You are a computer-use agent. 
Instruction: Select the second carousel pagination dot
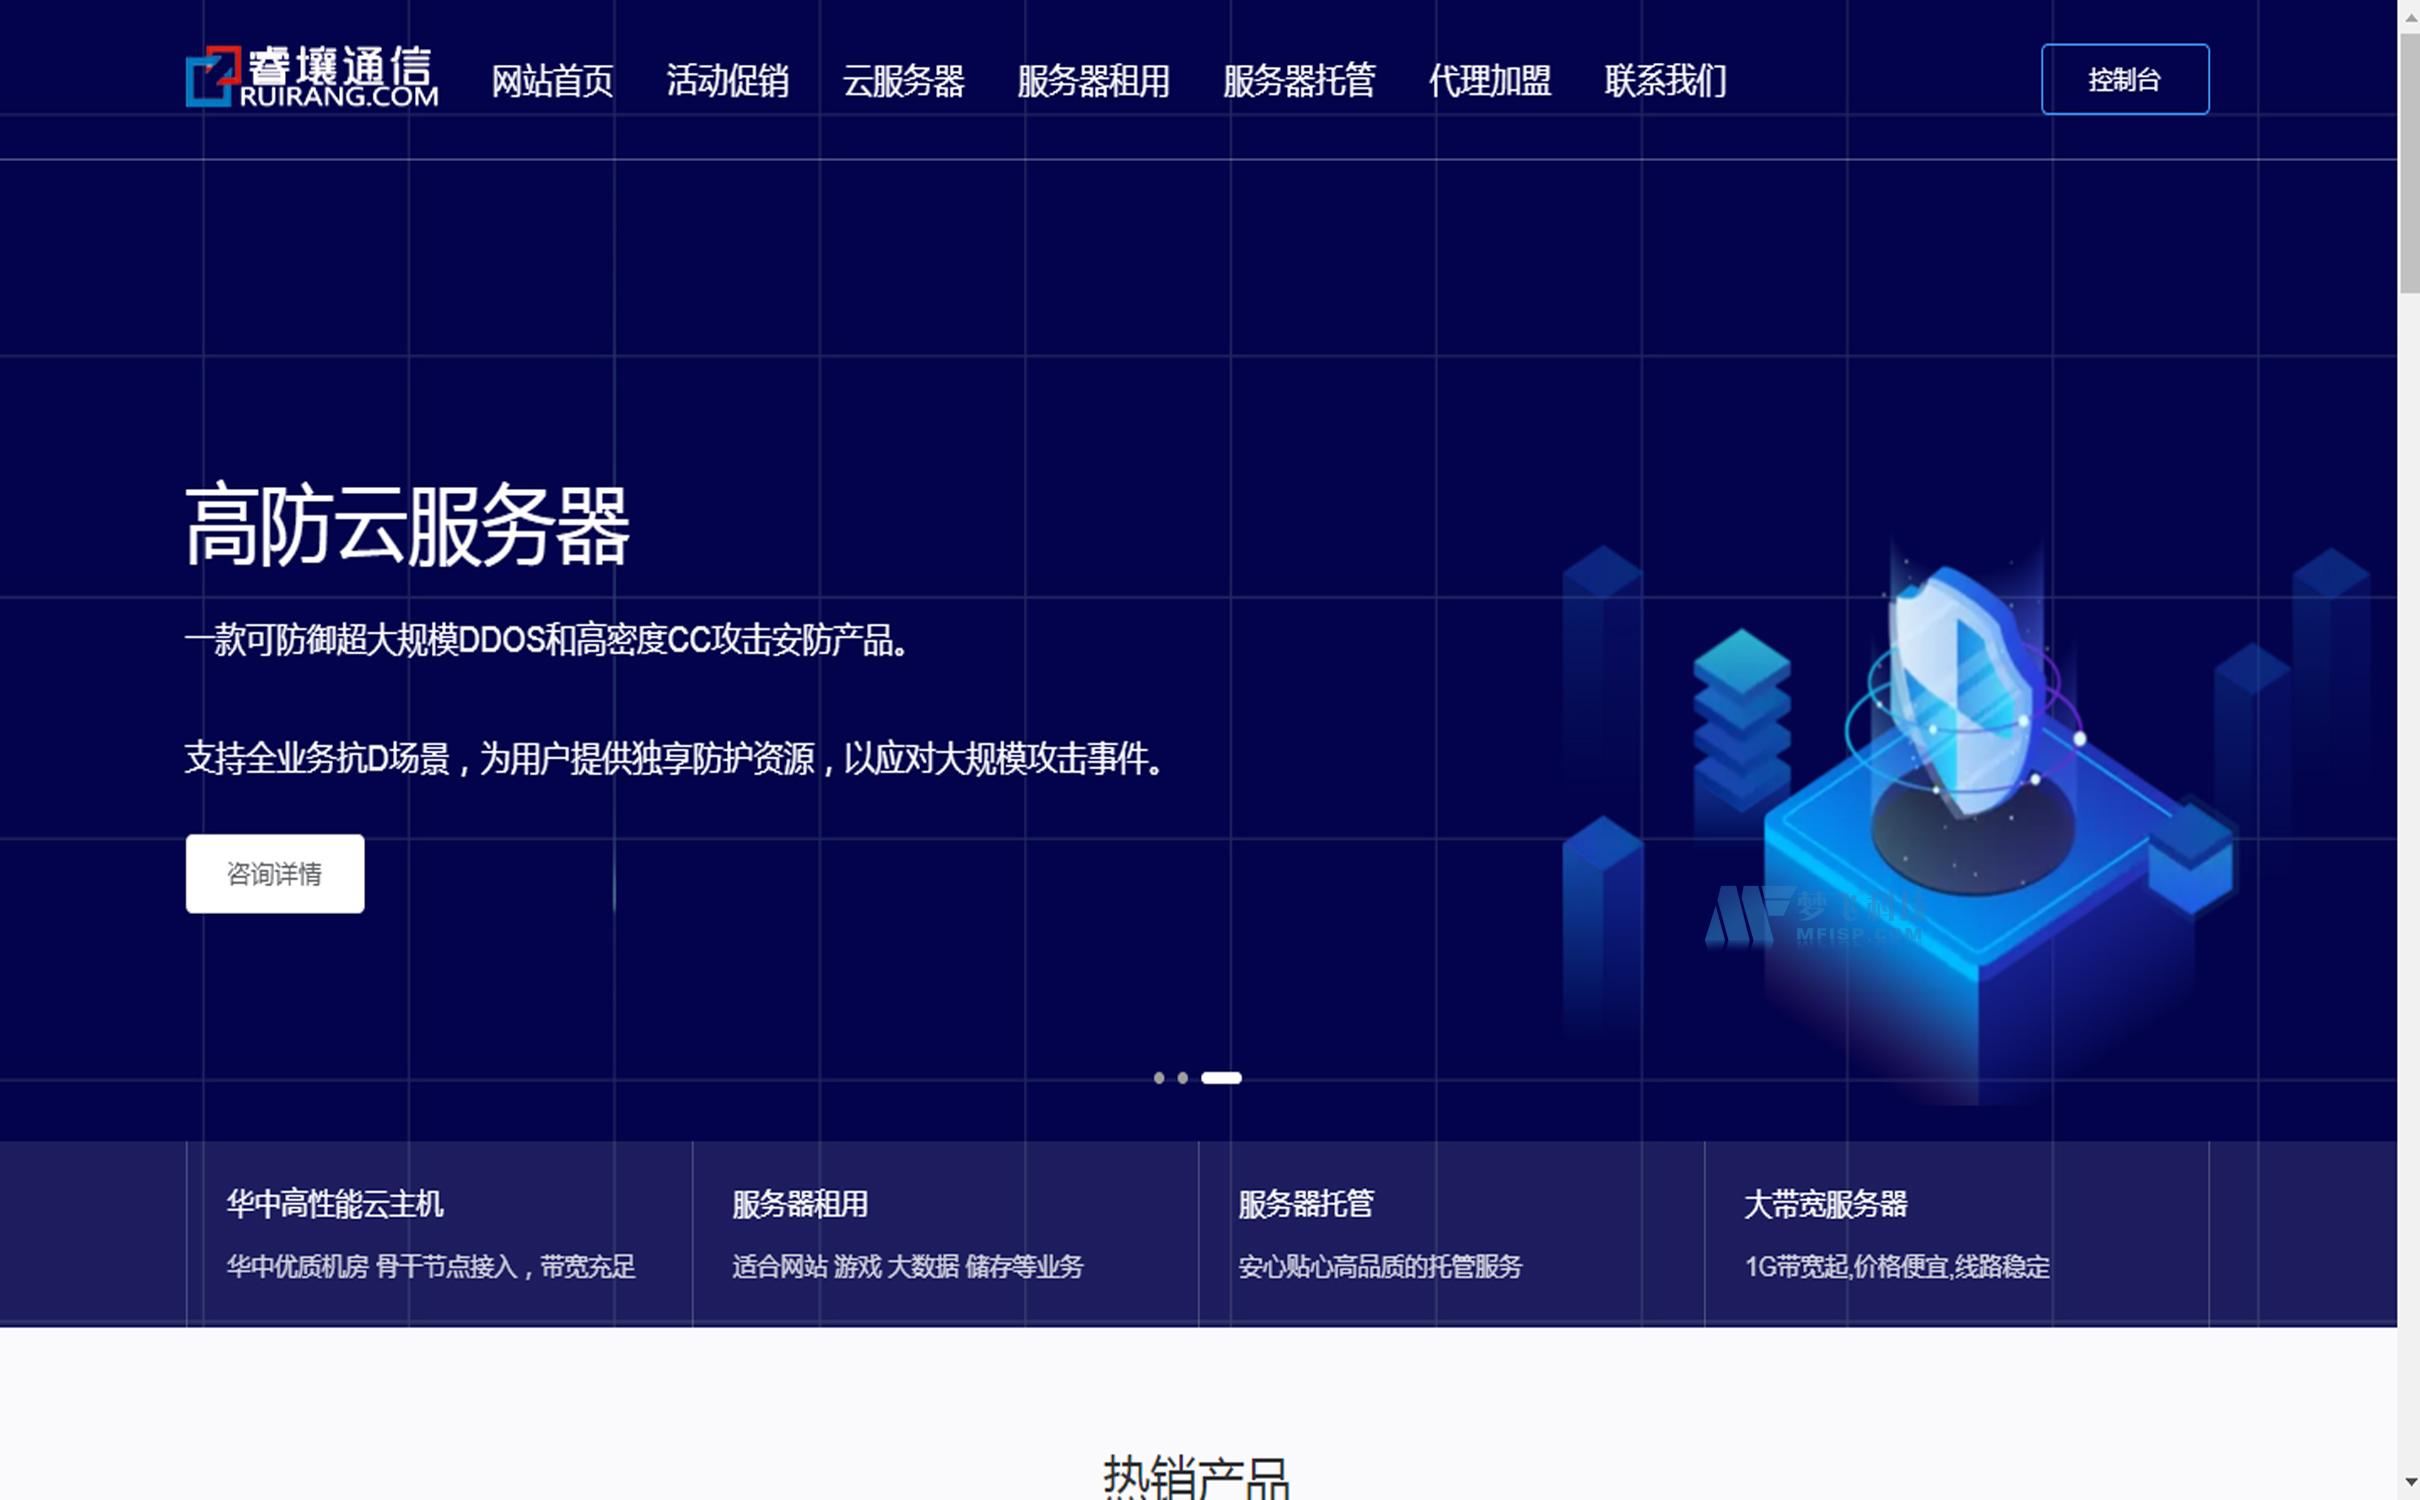click(x=1184, y=1077)
